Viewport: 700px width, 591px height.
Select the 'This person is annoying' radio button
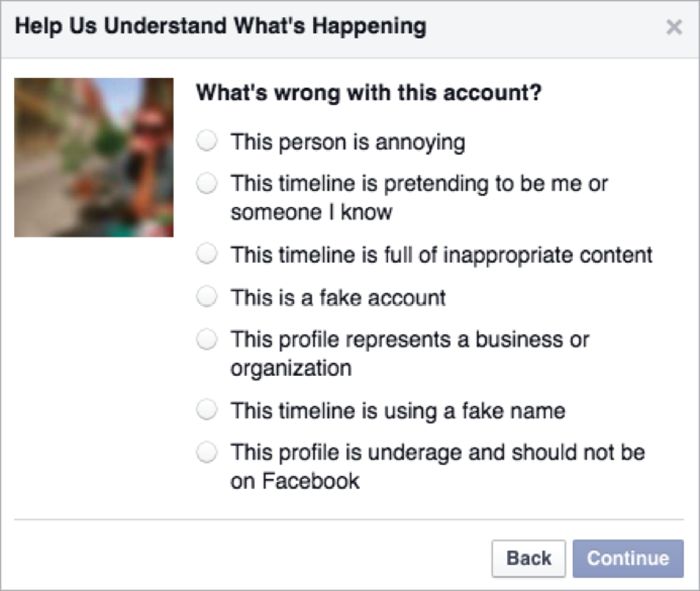coord(207,141)
